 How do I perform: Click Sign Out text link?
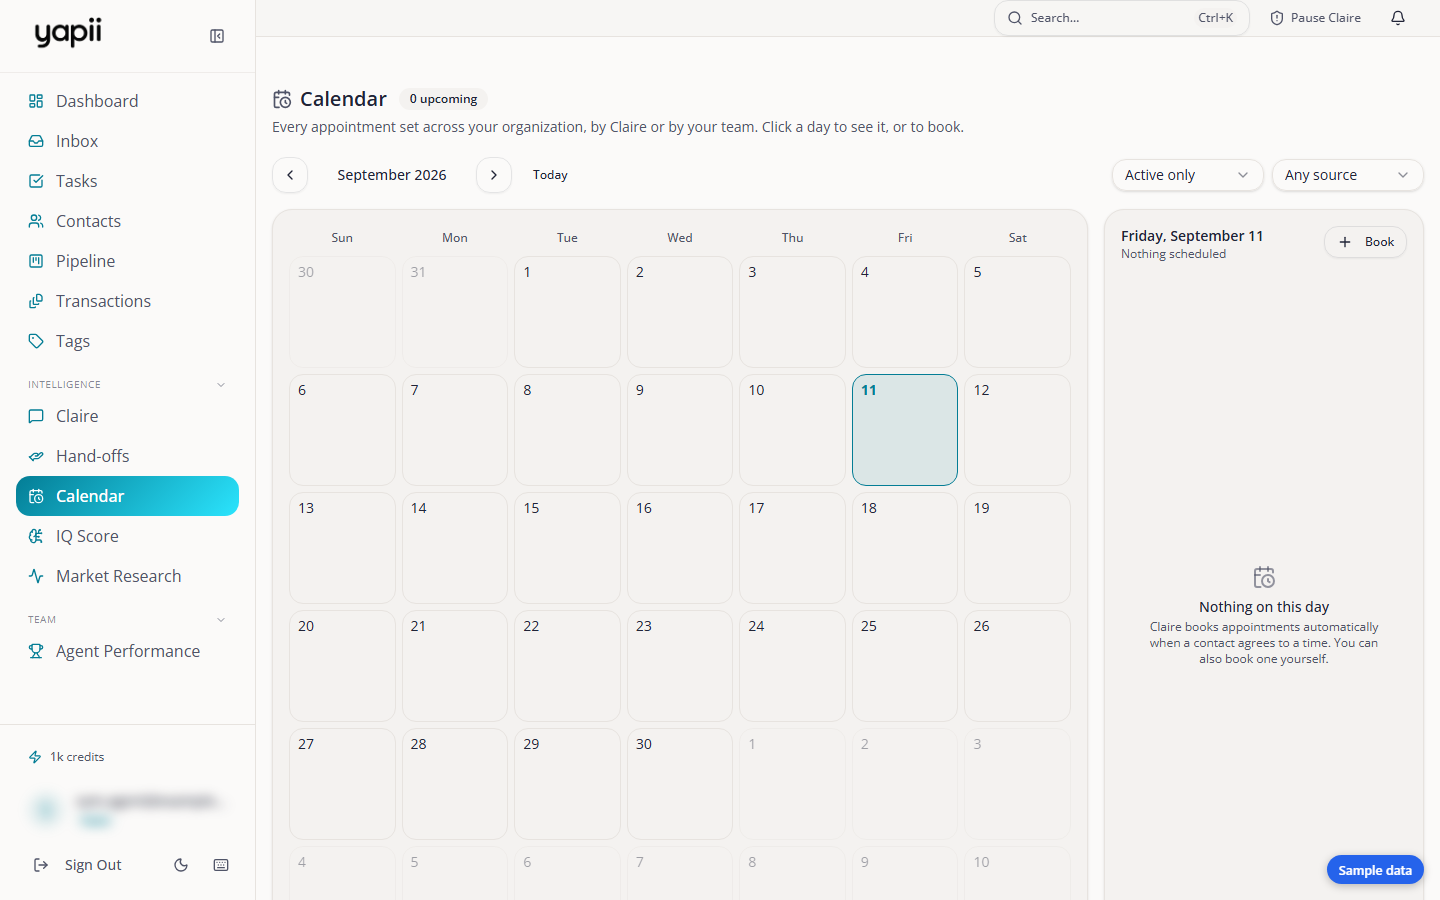click(93, 865)
